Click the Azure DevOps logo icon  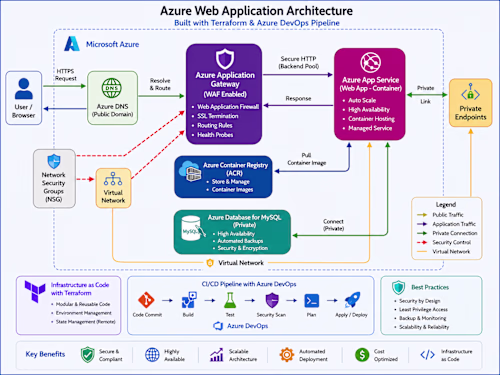coord(218,326)
